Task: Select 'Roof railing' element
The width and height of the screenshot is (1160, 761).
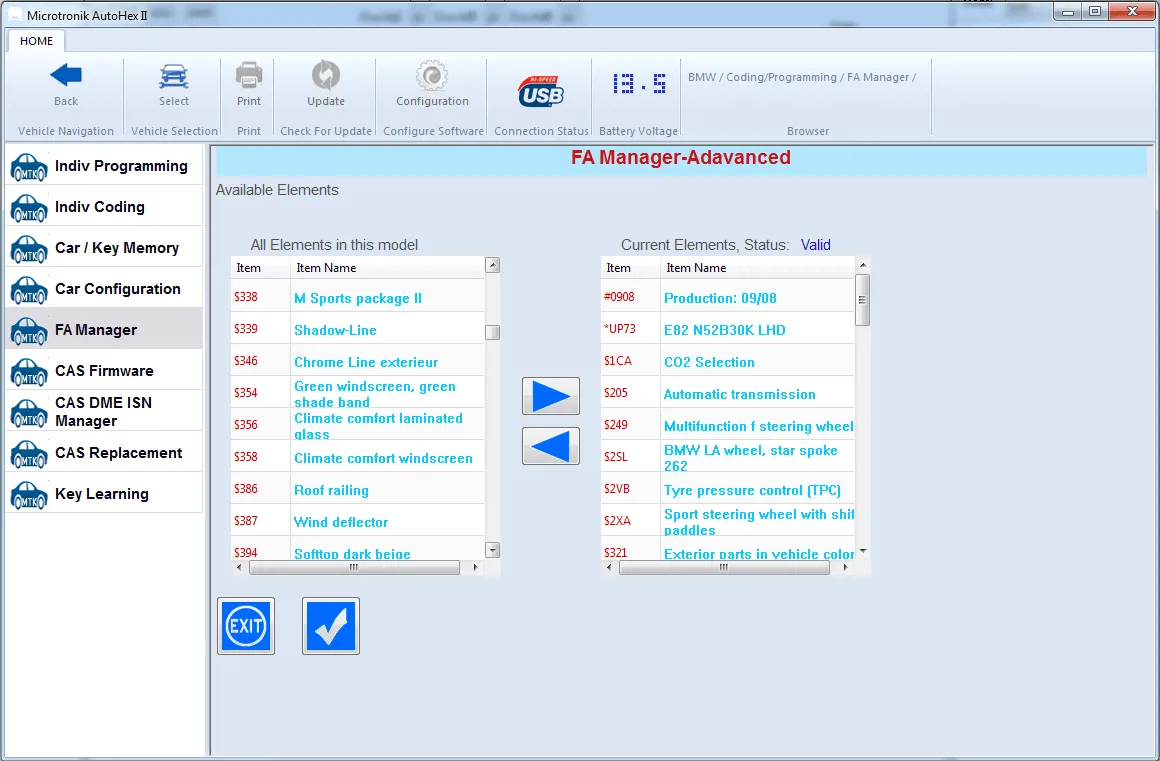Action: [x=358, y=490]
